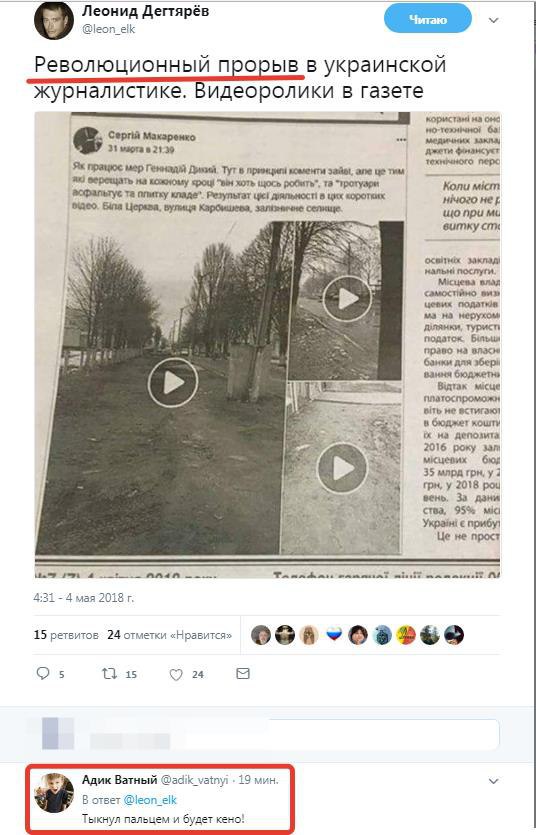
Task: Click the reply speech bubble icon
Action: click(43, 673)
